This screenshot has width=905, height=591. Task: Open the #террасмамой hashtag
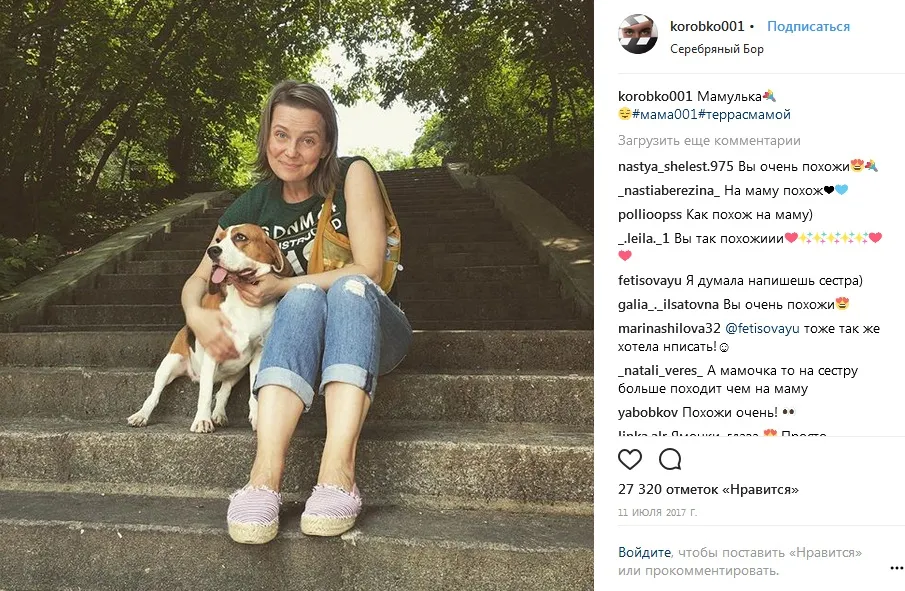coord(745,114)
